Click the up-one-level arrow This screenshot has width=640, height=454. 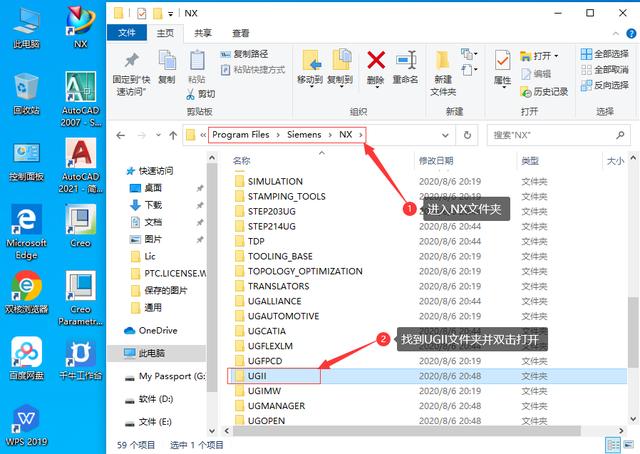(173, 135)
